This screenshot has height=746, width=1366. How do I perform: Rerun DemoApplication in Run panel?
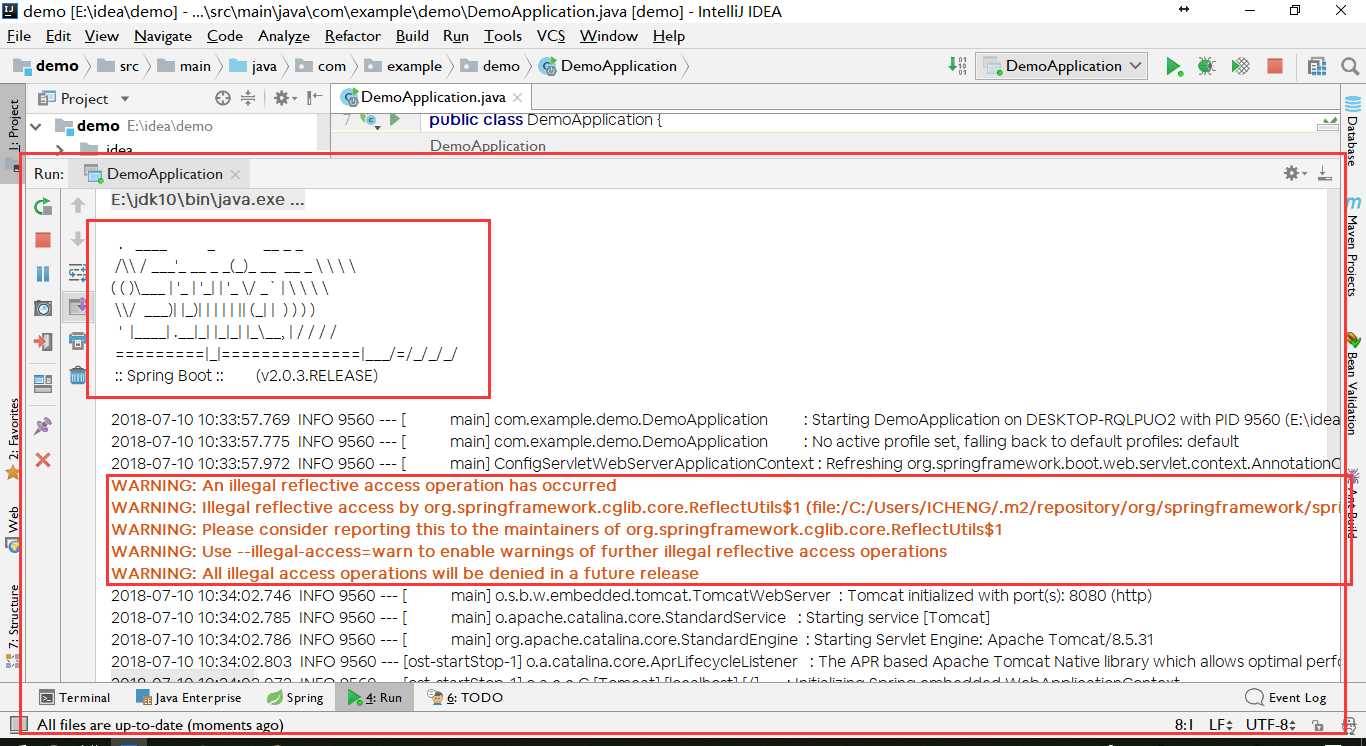[43, 207]
